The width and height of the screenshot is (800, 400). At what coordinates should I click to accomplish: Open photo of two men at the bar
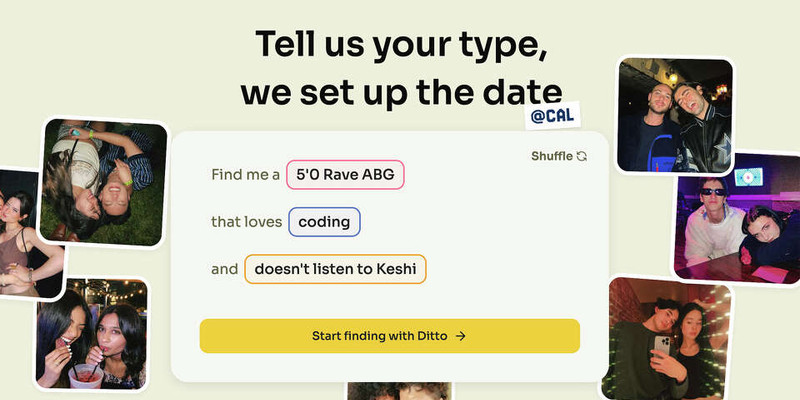(675, 115)
